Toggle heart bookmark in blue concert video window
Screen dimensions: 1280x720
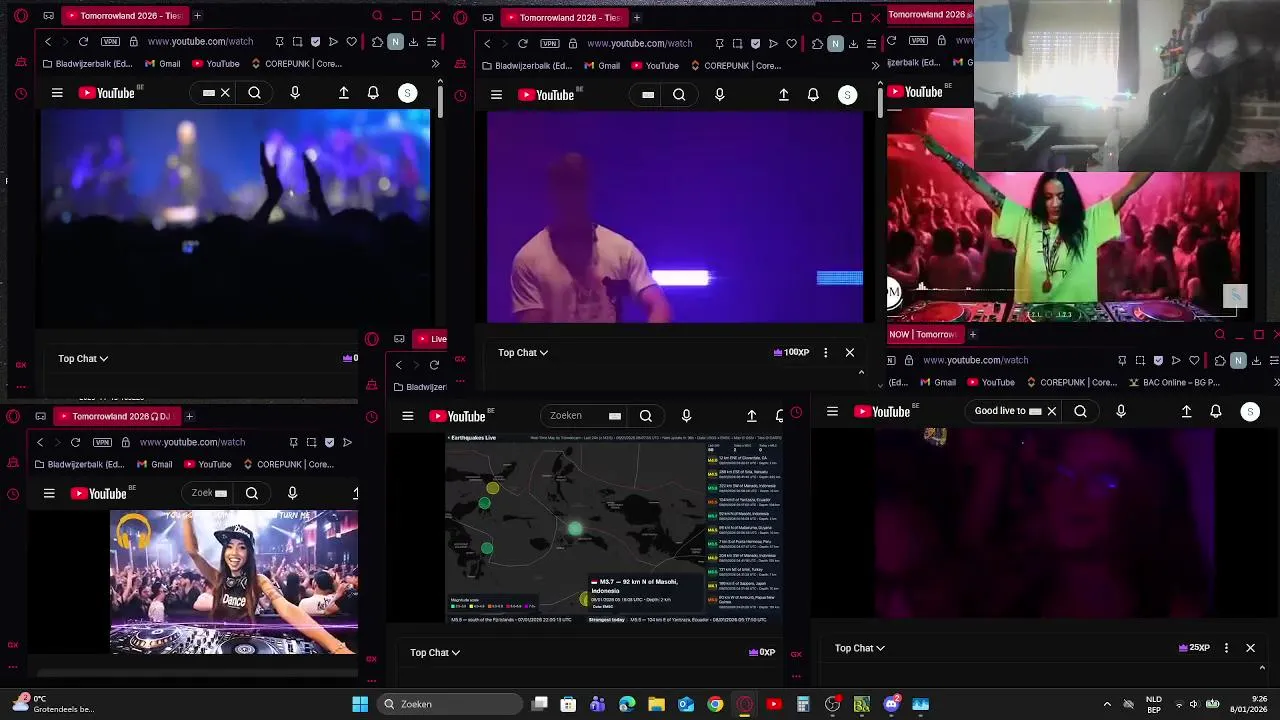coord(351,42)
